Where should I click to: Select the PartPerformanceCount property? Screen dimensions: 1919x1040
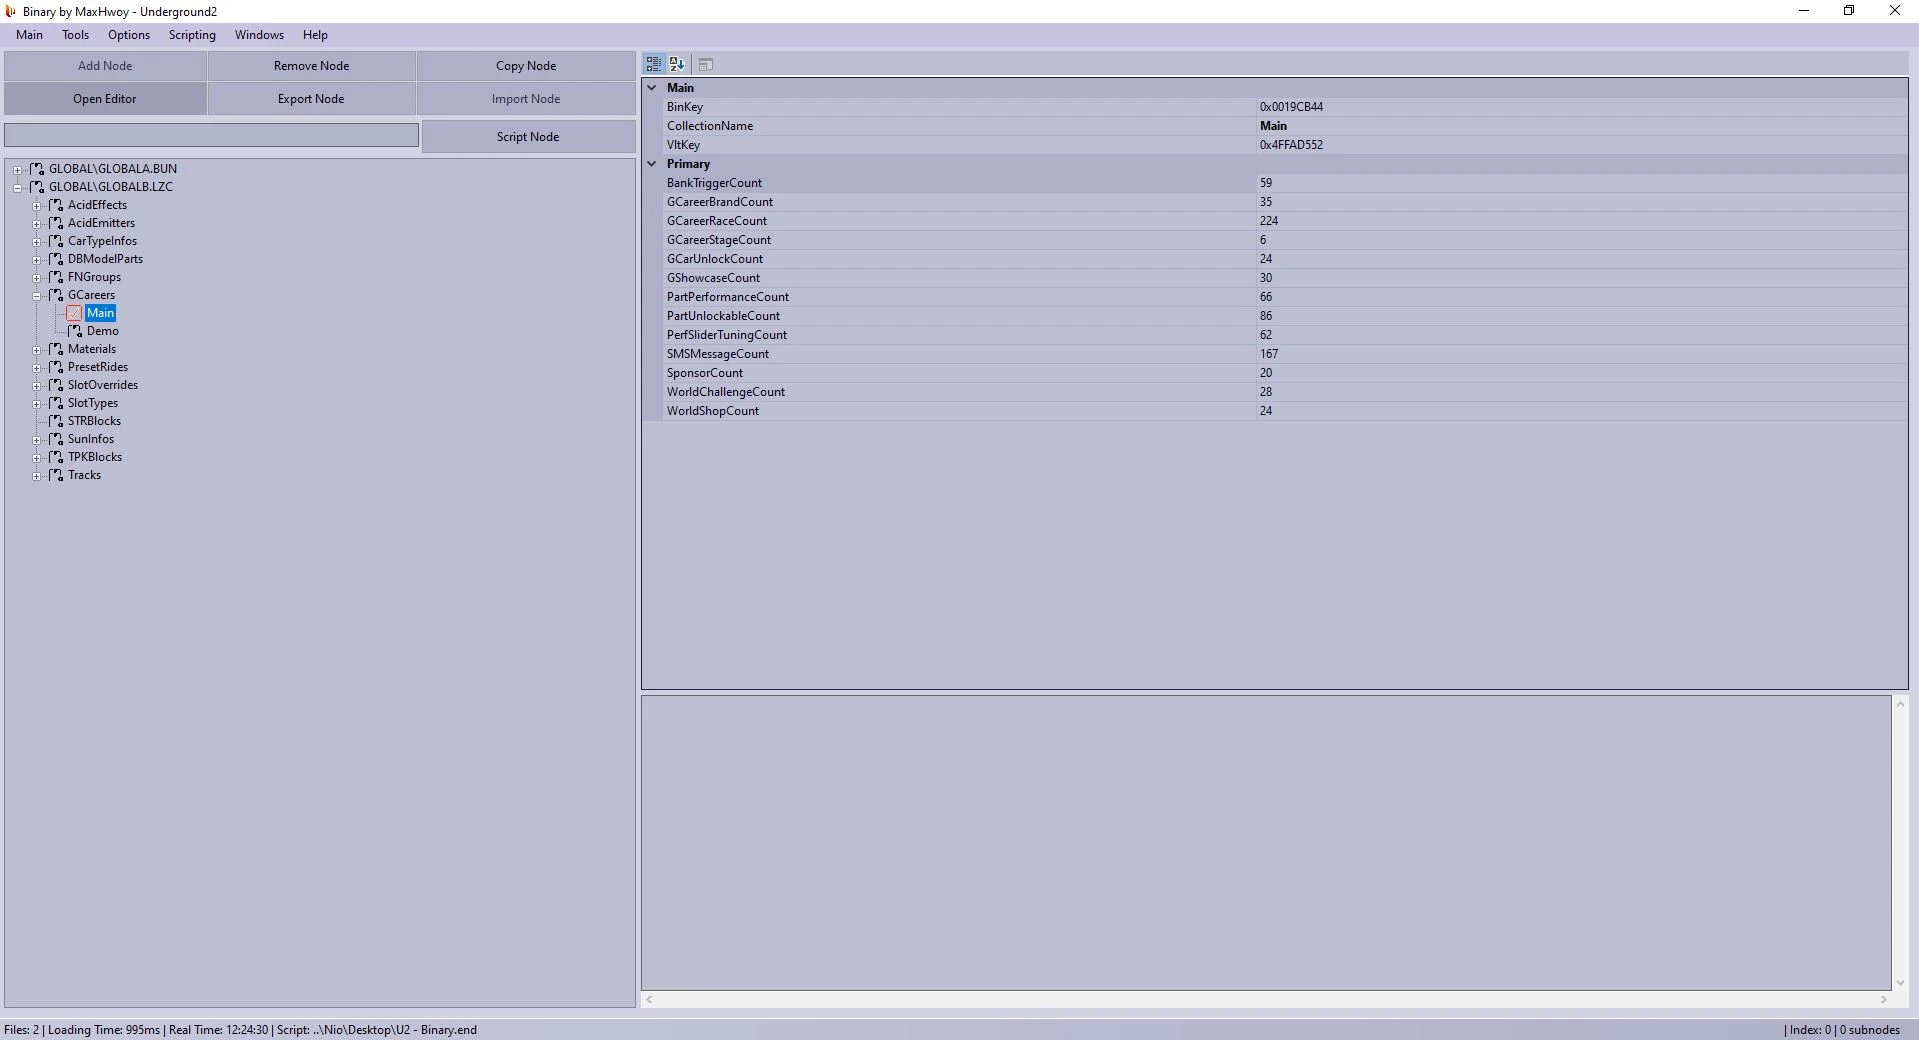tap(728, 297)
